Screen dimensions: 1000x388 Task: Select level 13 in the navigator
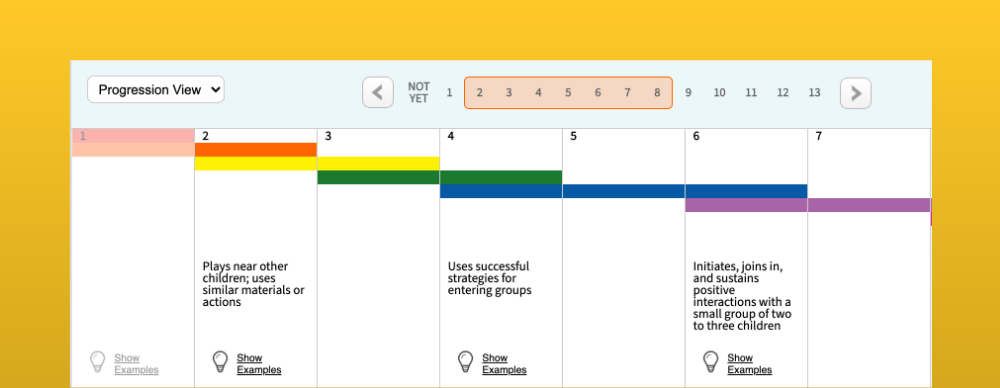click(814, 93)
